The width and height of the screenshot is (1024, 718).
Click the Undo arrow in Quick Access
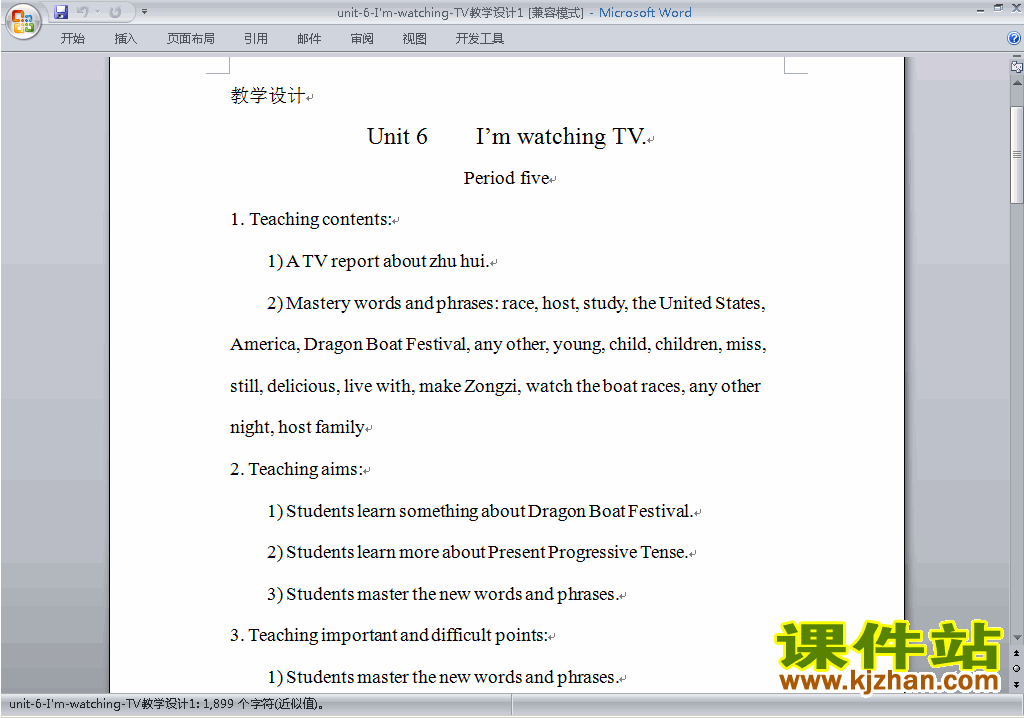click(82, 12)
